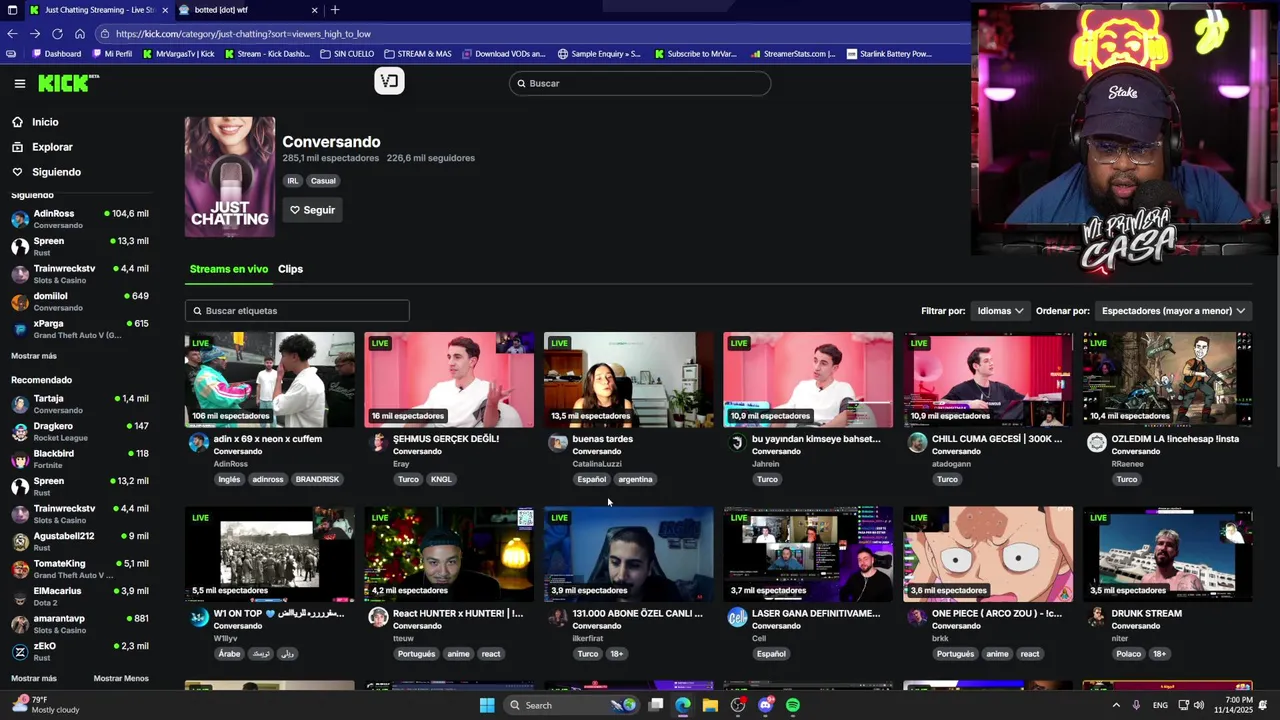Expand following list with 'Mostrar más'

click(x=34, y=356)
